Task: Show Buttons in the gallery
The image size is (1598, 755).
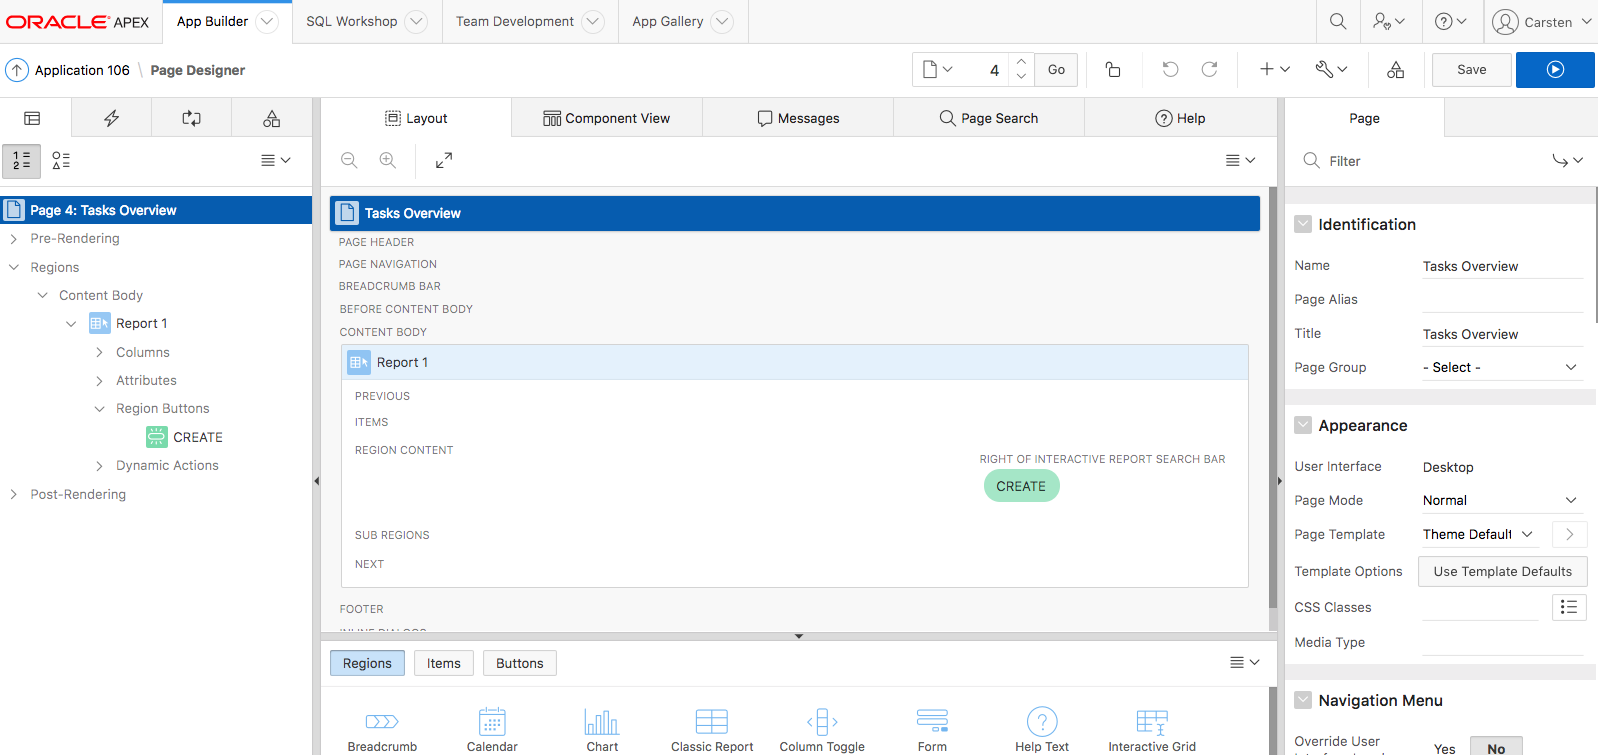Action: (520, 663)
